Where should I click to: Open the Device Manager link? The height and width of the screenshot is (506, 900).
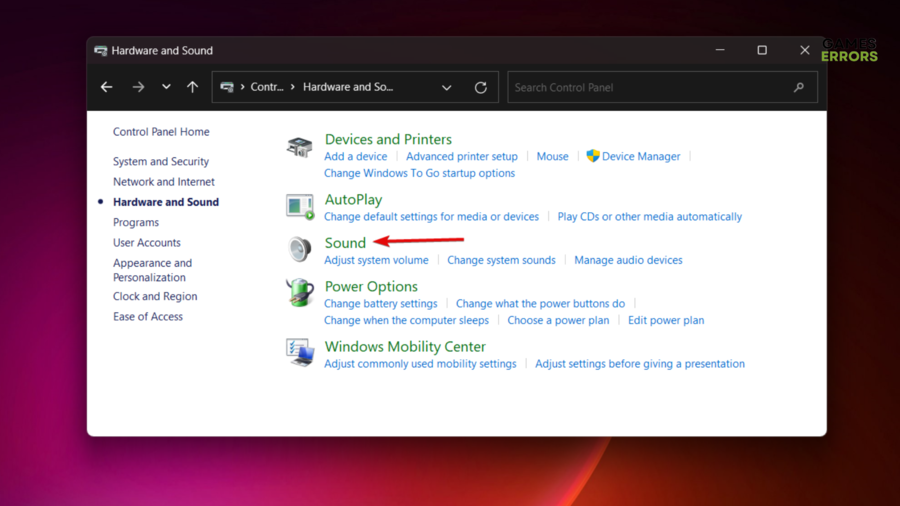[x=640, y=157]
